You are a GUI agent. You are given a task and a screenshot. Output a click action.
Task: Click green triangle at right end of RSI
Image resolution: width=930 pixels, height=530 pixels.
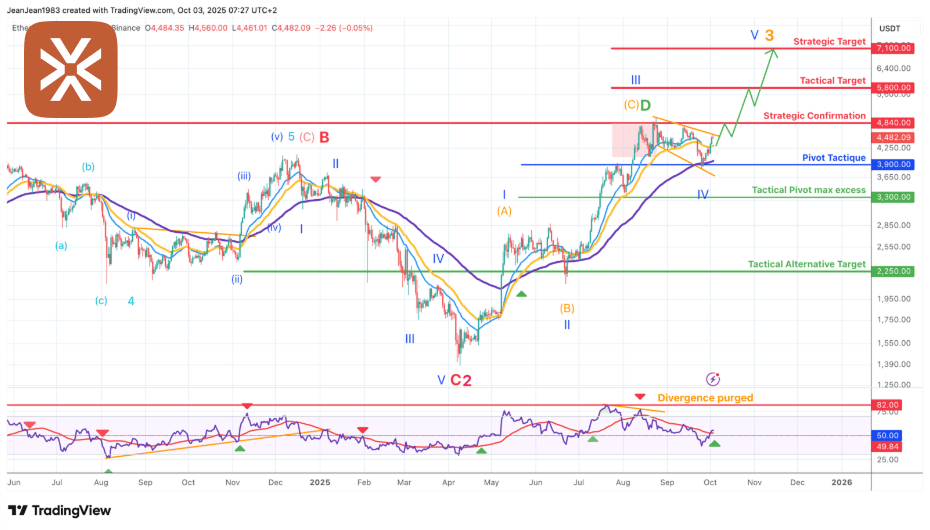point(714,443)
